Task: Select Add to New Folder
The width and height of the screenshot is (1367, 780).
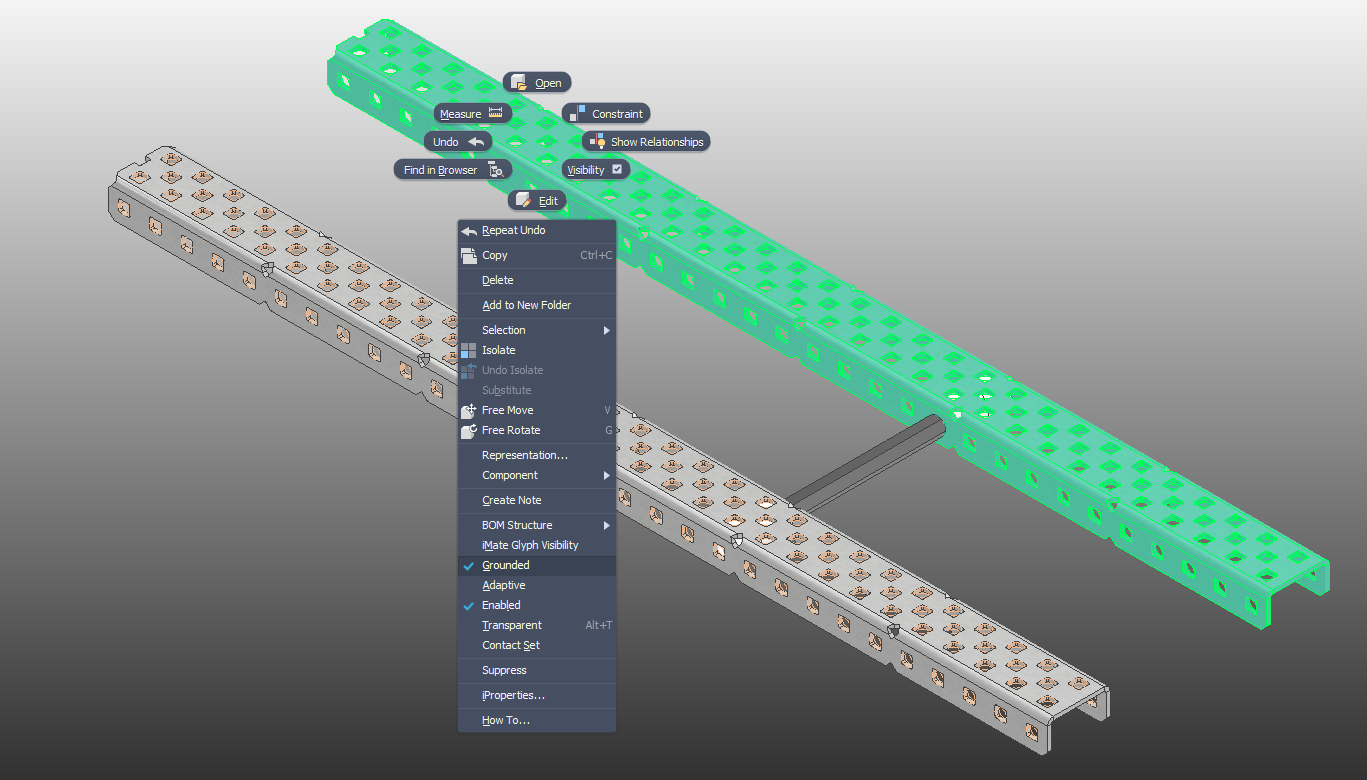Action: (537, 305)
